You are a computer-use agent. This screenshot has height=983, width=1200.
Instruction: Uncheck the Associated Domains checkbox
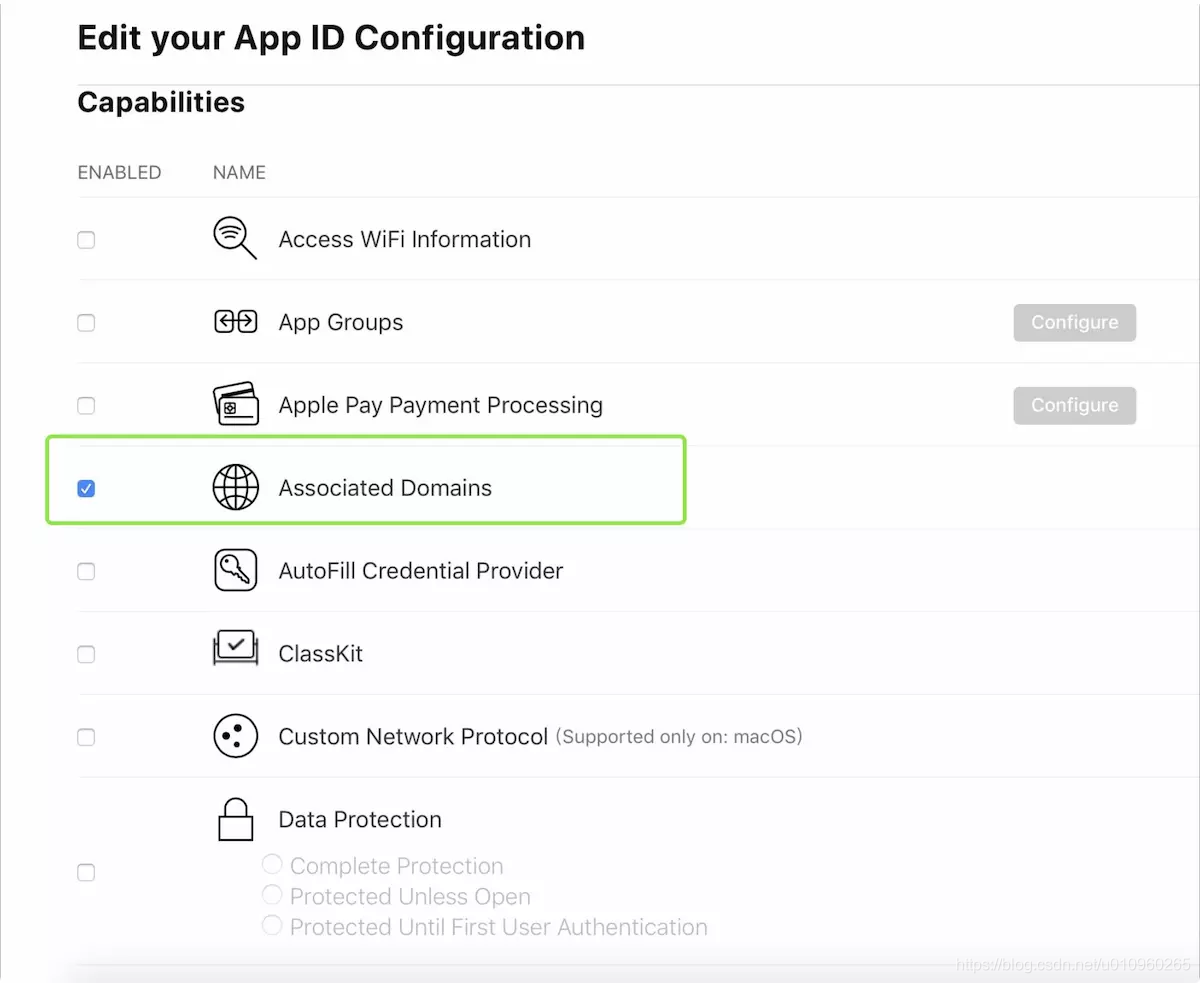(x=86, y=489)
